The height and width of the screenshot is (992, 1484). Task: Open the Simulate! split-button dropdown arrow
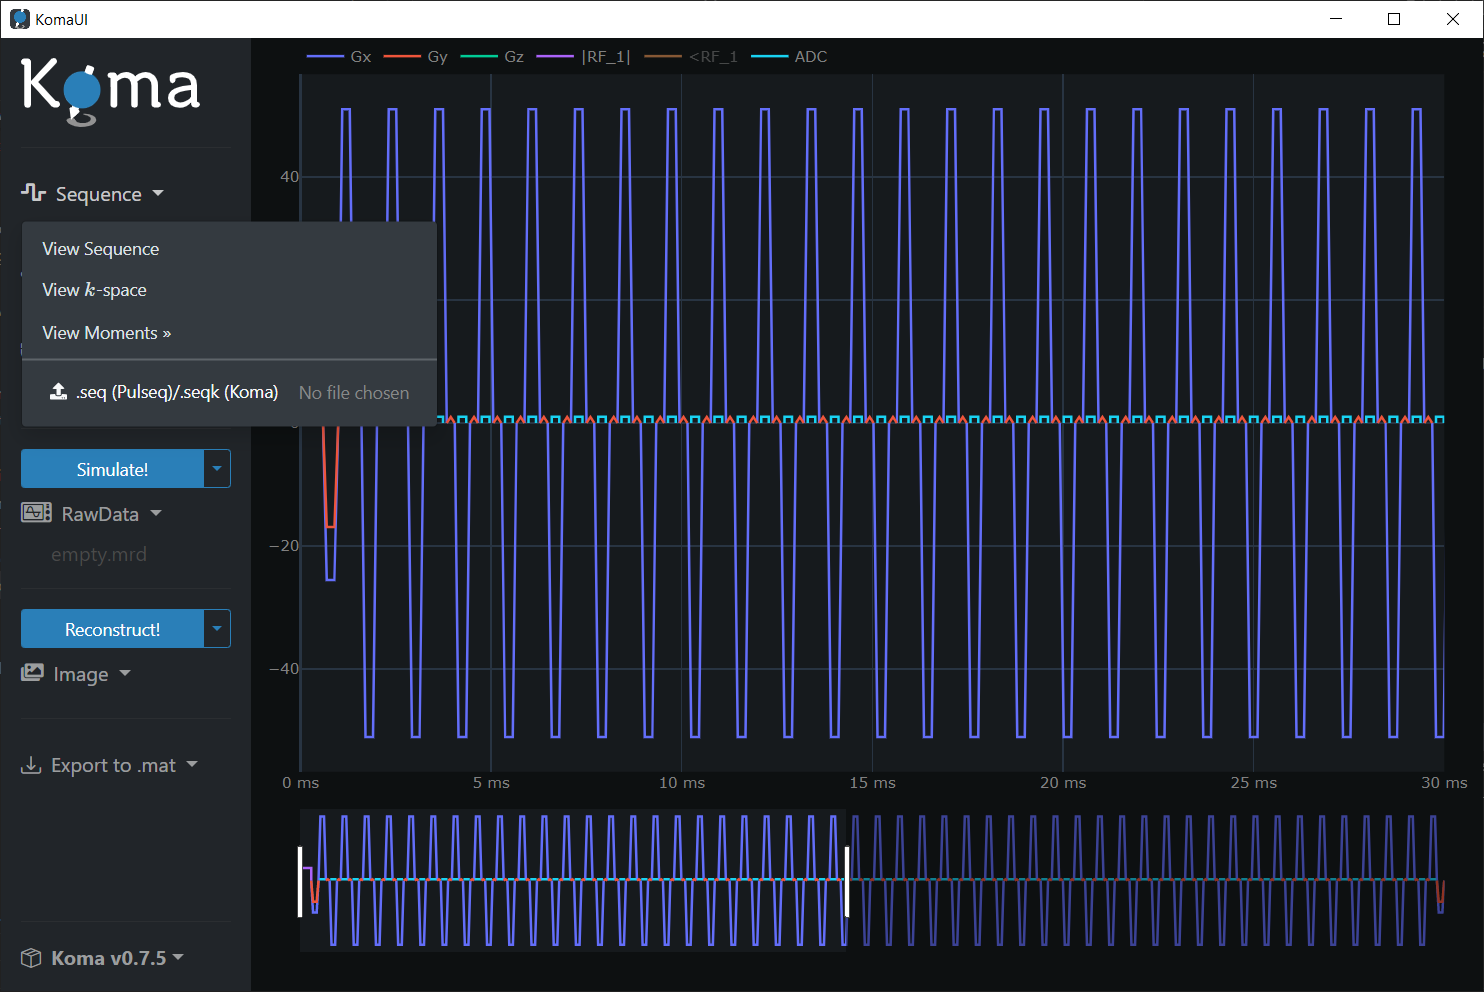pos(217,469)
